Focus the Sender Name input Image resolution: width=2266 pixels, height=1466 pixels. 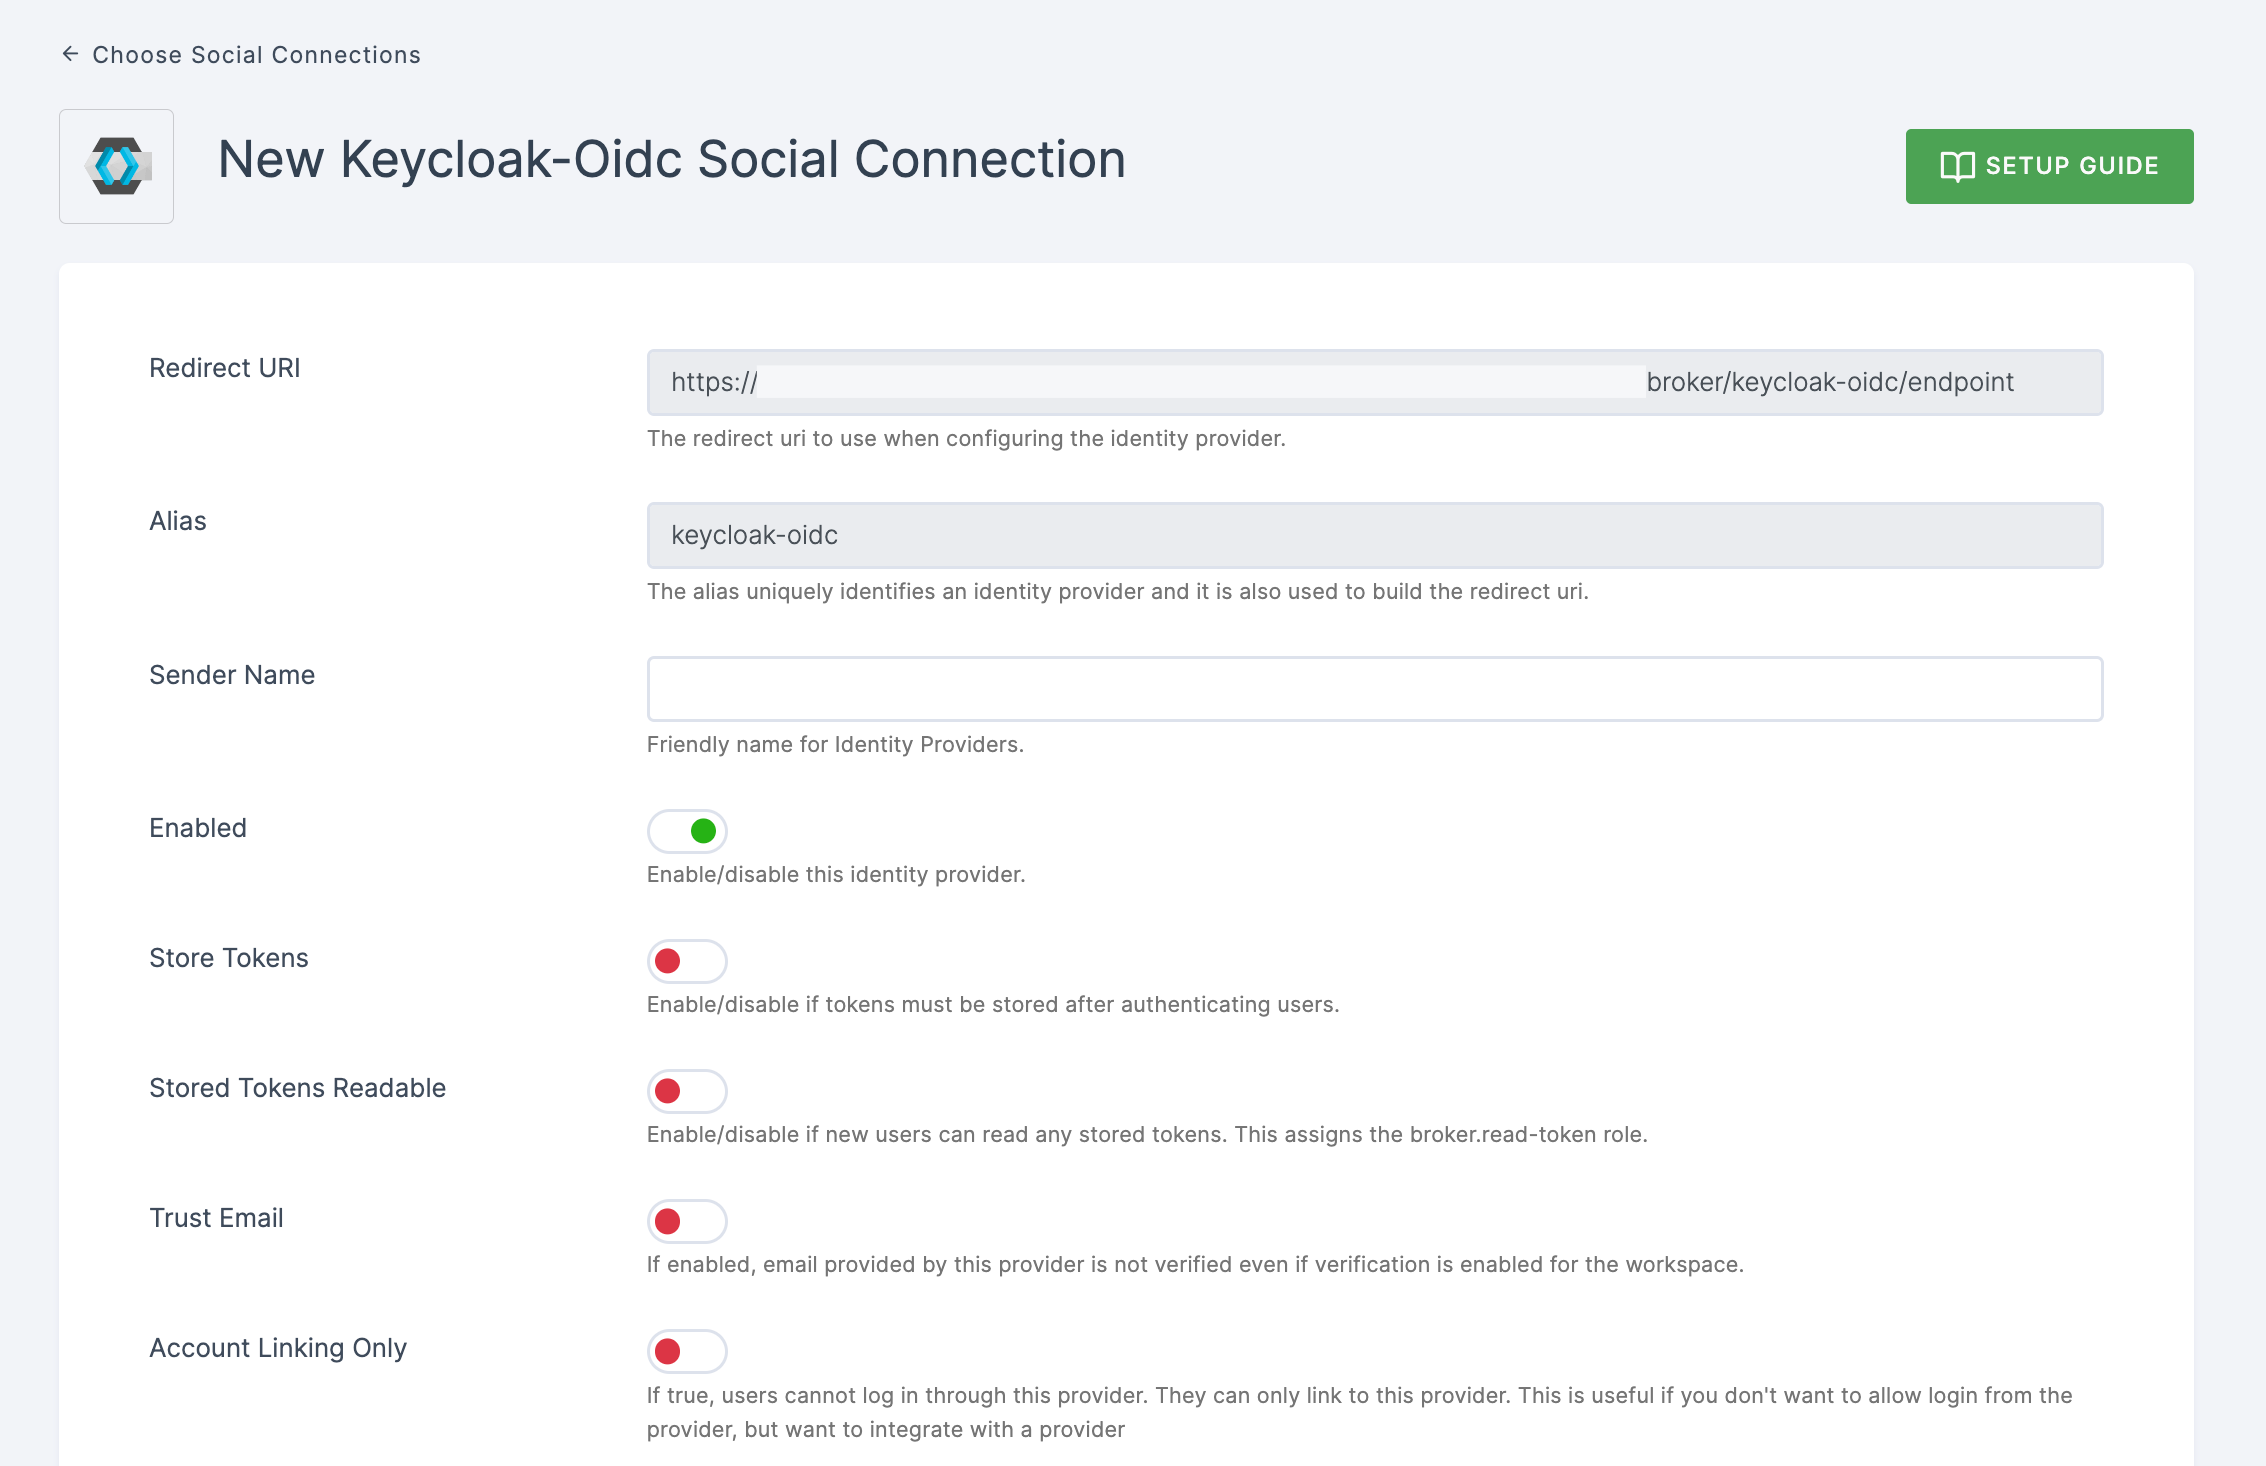pos(1375,689)
